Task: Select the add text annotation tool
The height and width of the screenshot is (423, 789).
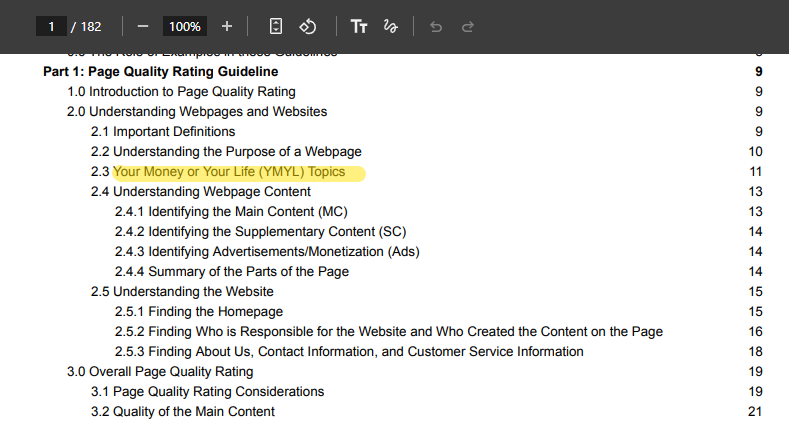Action: [359, 26]
